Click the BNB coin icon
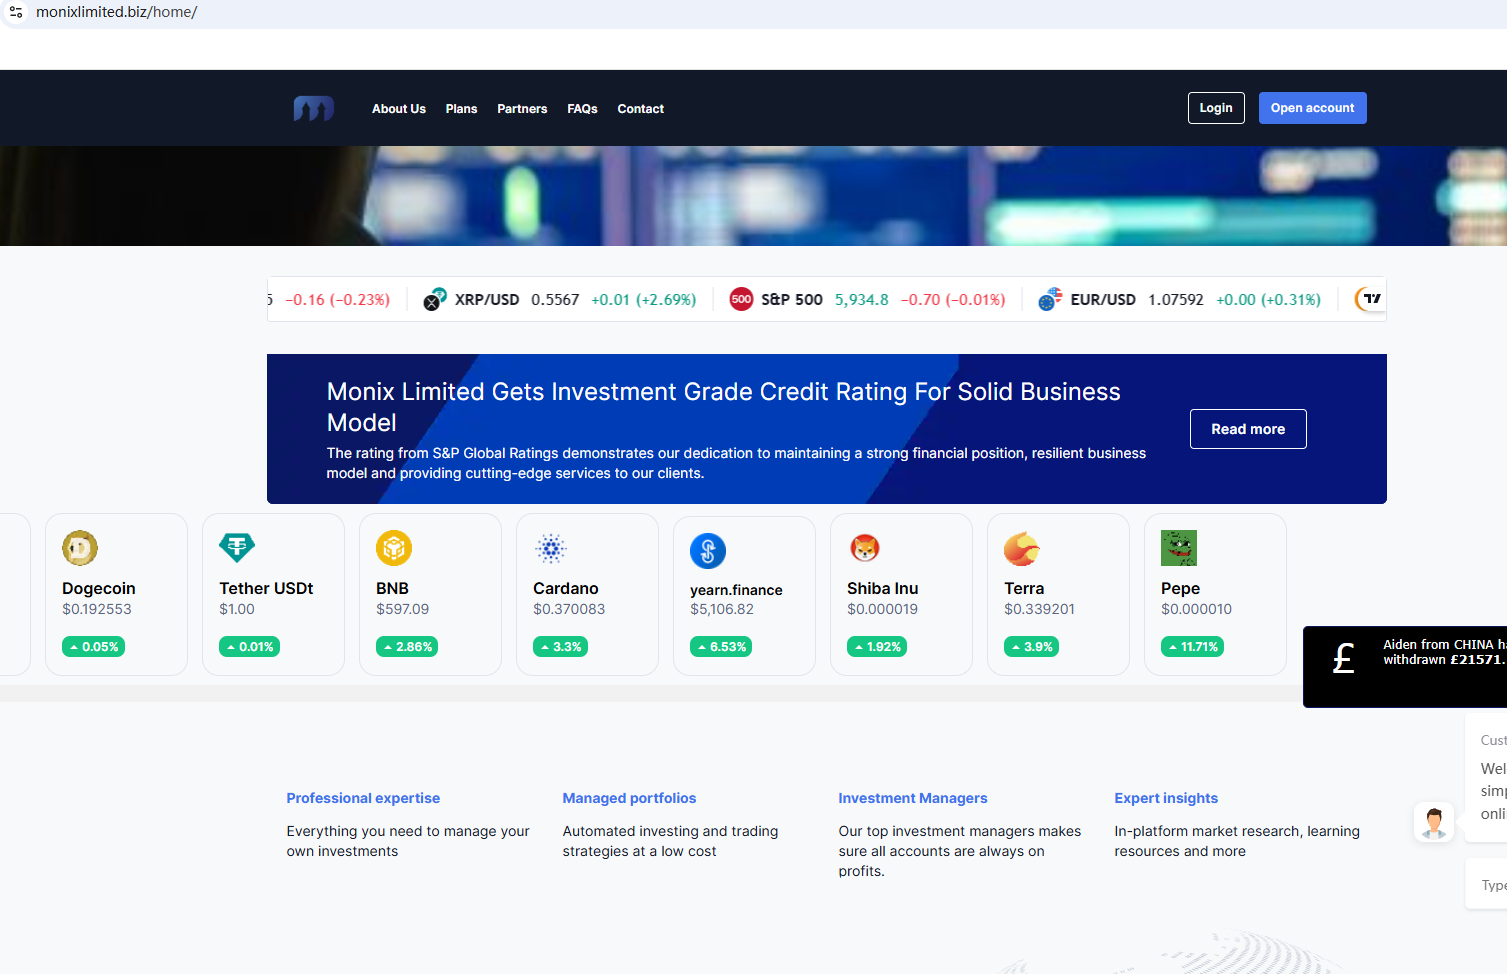This screenshot has height=974, width=1507. 394,548
